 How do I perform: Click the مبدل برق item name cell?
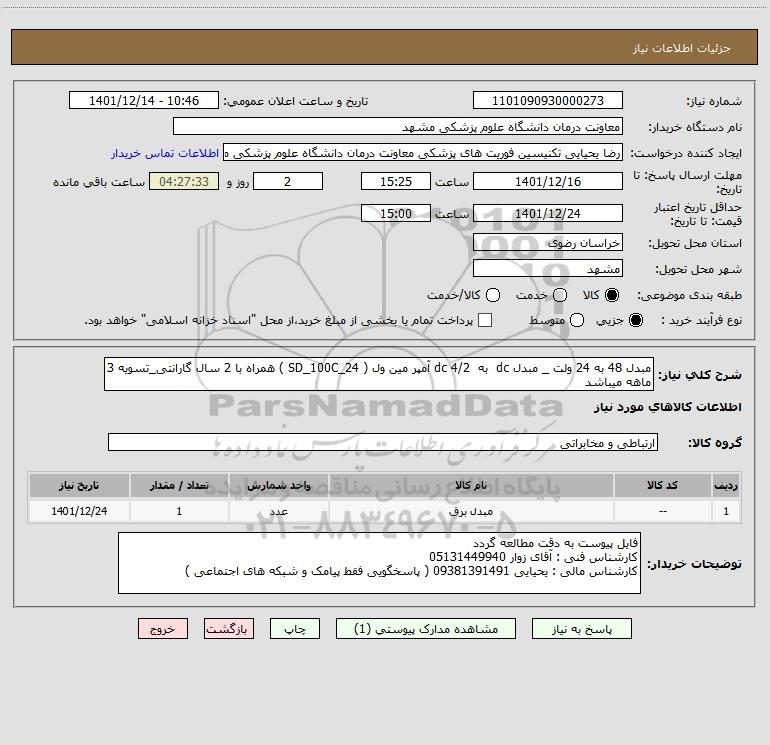471,511
